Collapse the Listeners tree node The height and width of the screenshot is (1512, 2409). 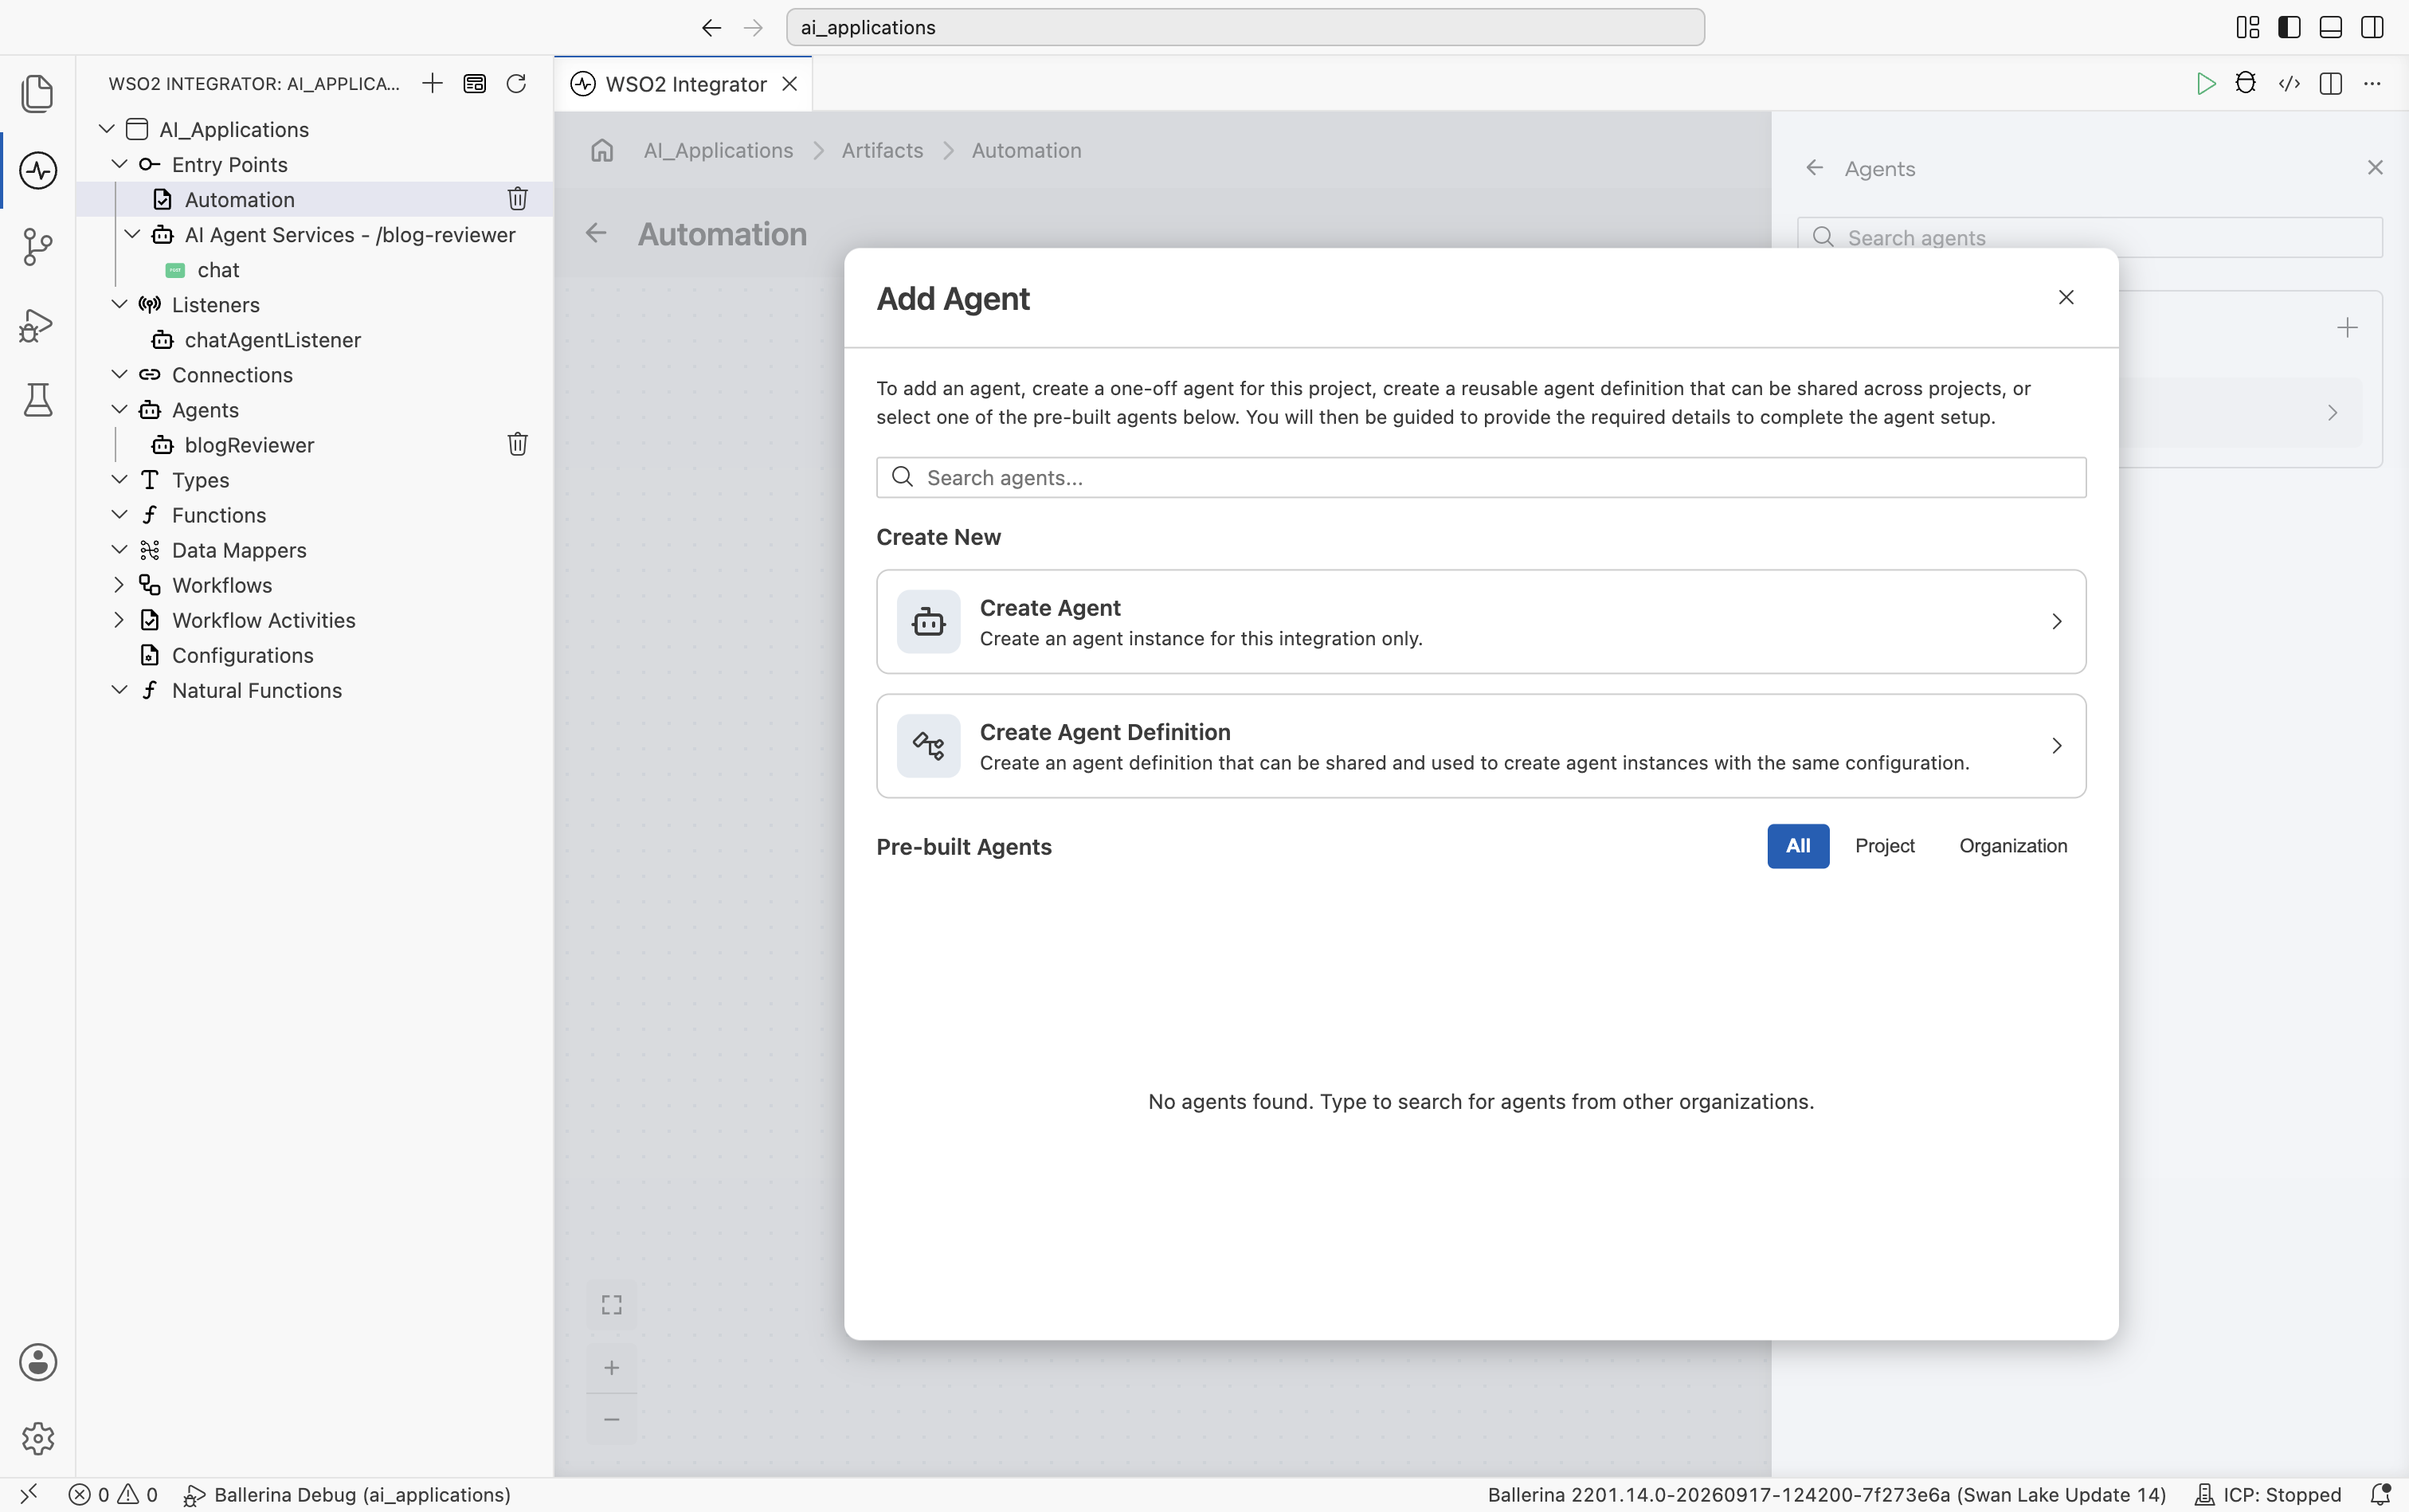[119, 304]
